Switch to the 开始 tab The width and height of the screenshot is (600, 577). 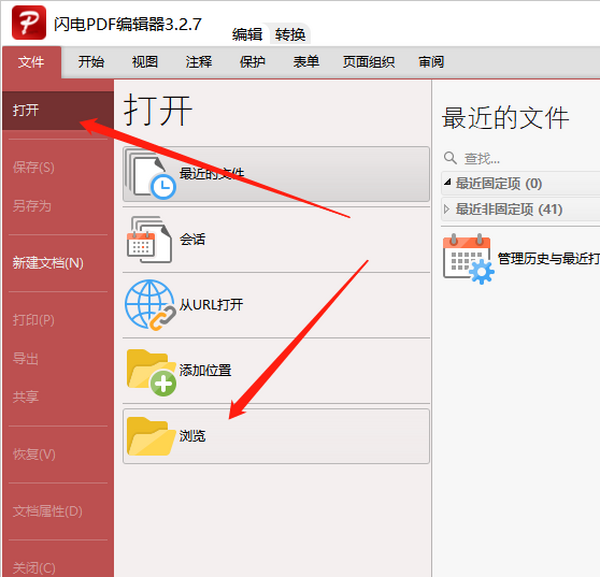pos(91,62)
